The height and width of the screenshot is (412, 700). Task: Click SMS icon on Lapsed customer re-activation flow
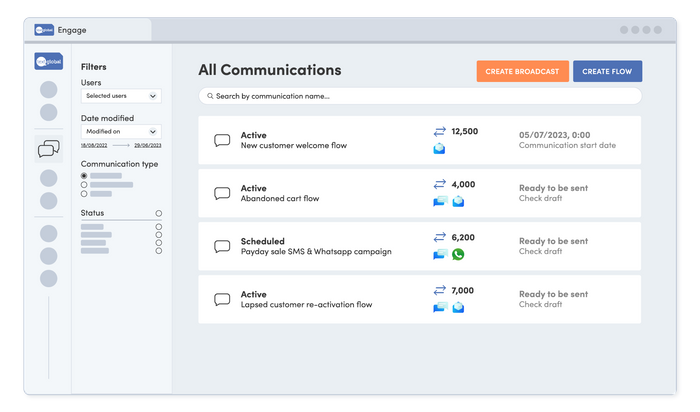tap(439, 307)
